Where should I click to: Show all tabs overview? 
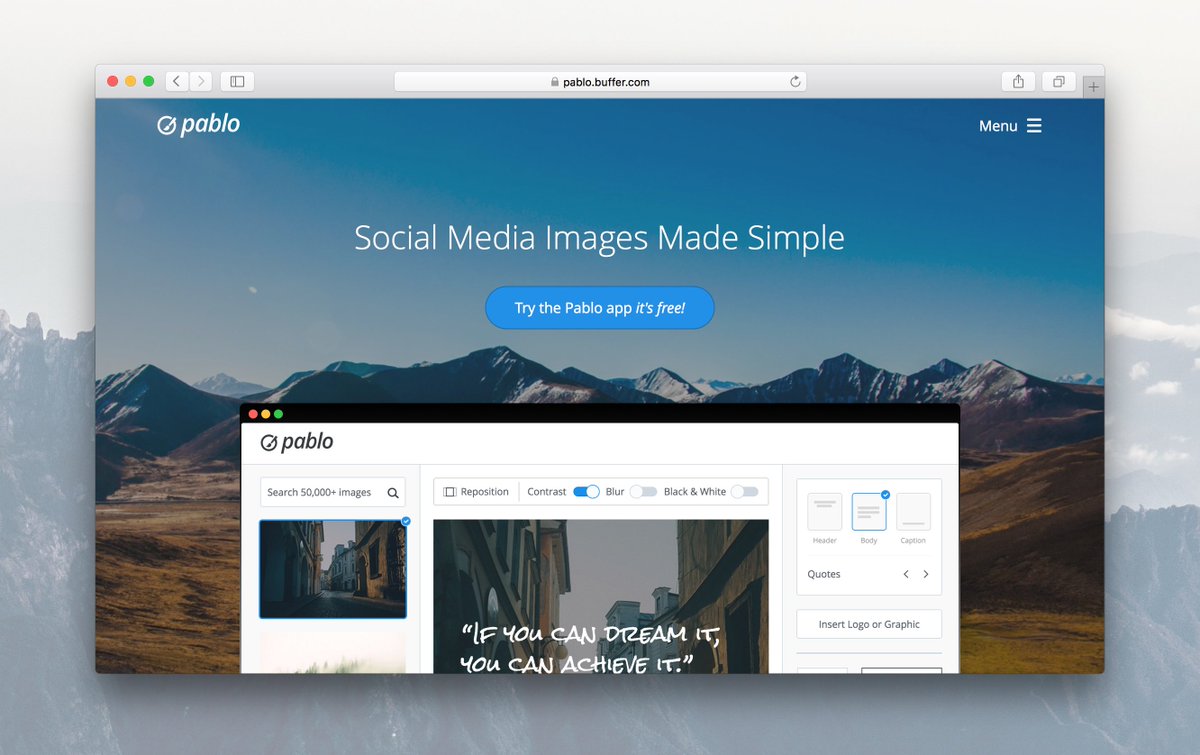click(x=1058, y=81)
